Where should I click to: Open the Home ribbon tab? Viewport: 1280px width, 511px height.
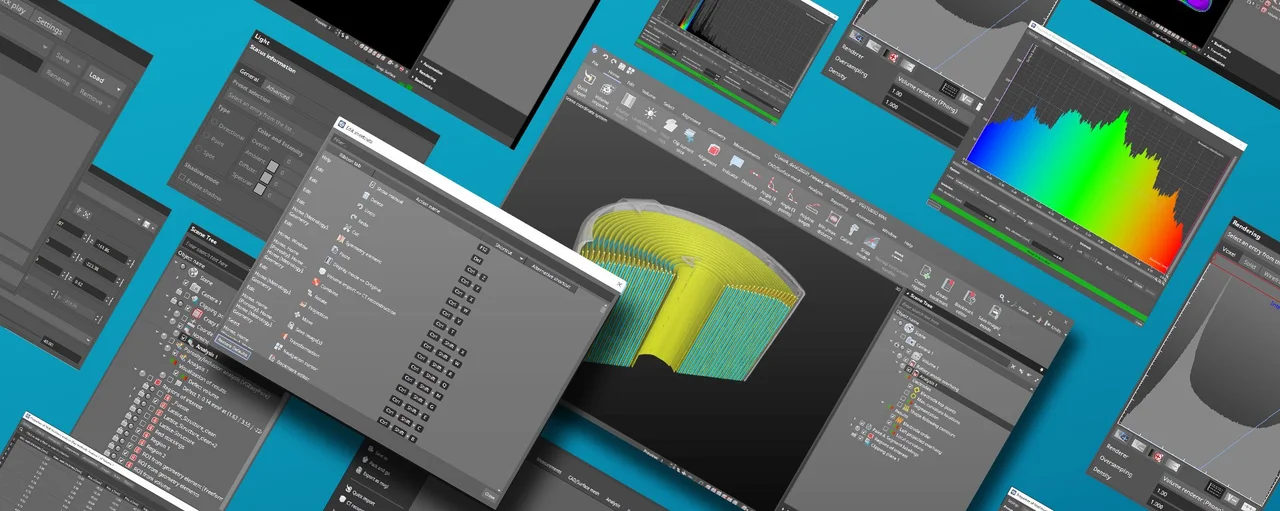click(x=614, y=74)
